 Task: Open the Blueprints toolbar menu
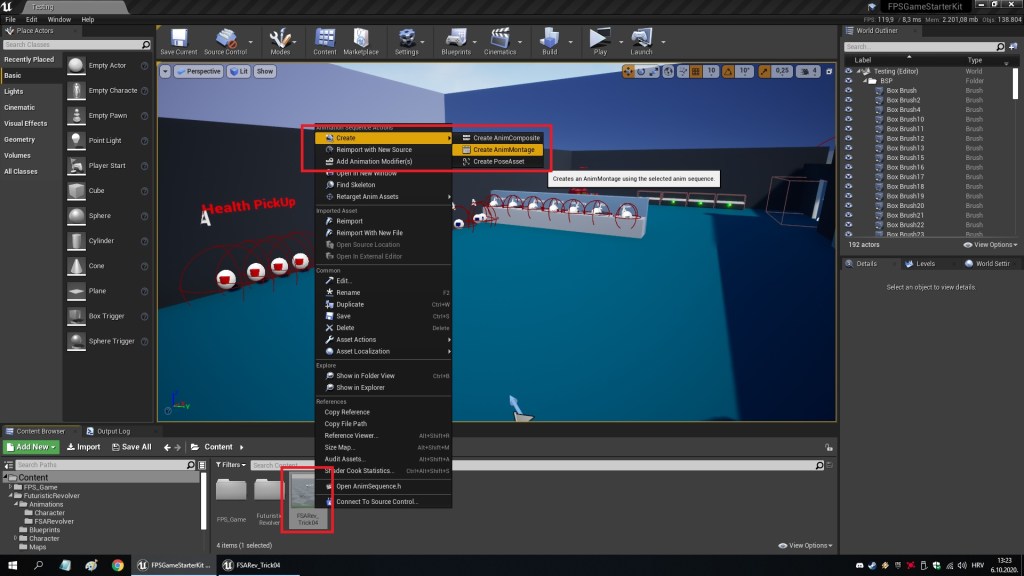coord(455,40)
